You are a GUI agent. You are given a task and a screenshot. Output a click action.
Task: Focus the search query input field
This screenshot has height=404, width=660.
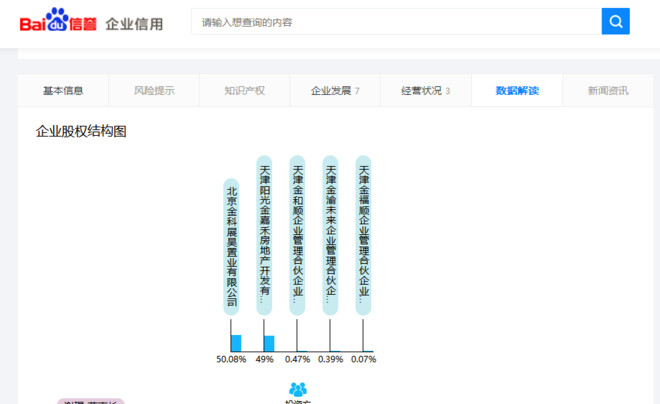click(x=397, y=21)
